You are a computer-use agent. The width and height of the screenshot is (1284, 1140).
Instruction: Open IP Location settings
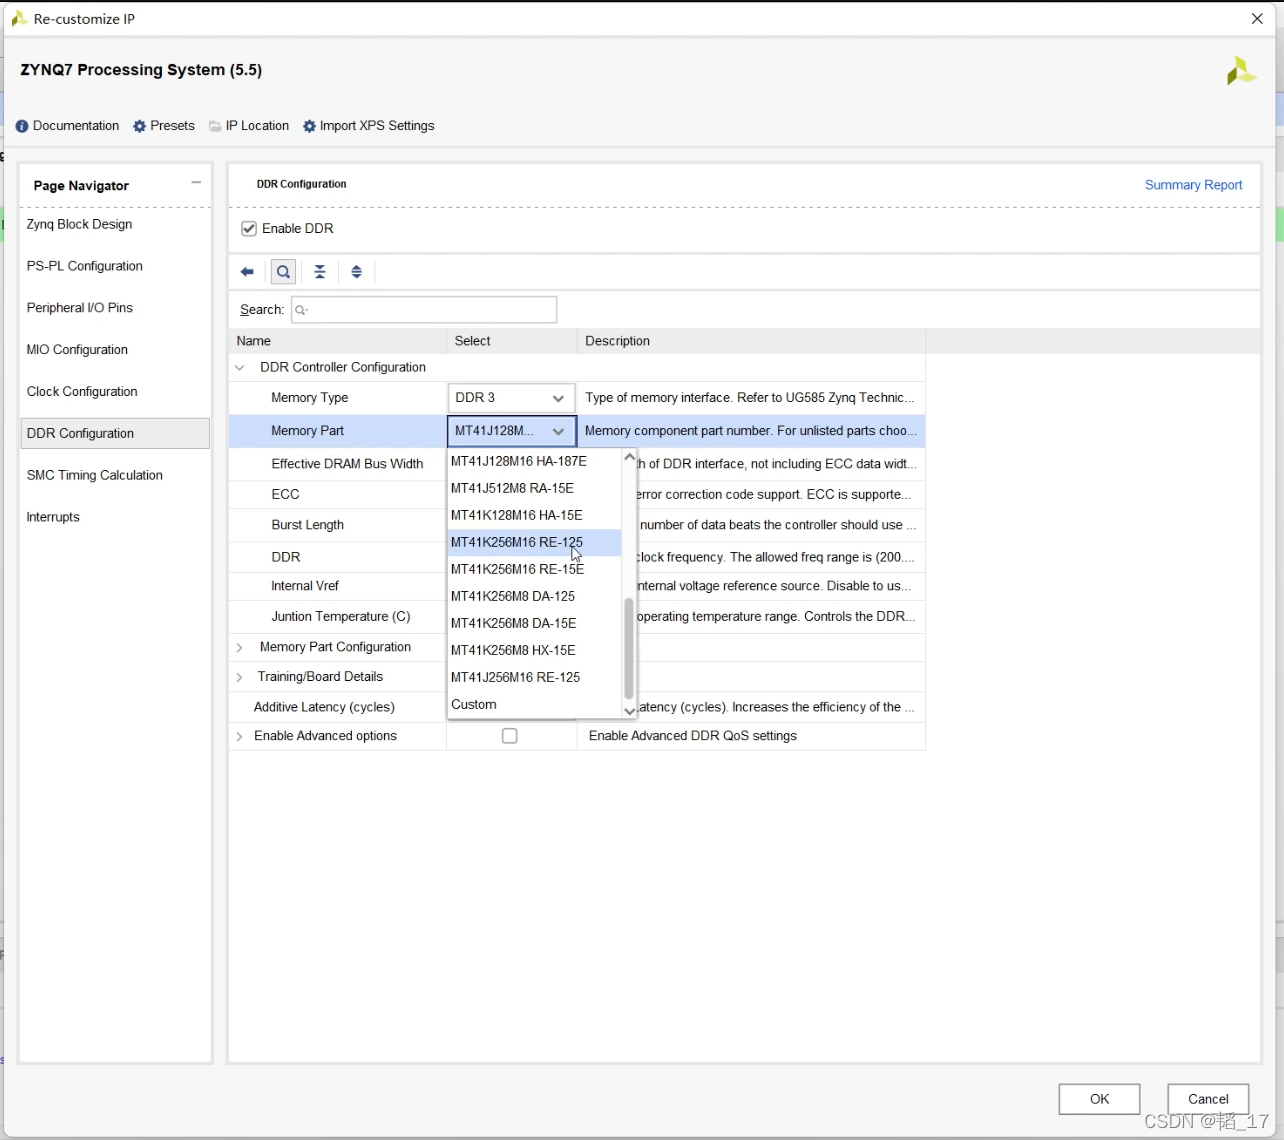pos(257,126)
